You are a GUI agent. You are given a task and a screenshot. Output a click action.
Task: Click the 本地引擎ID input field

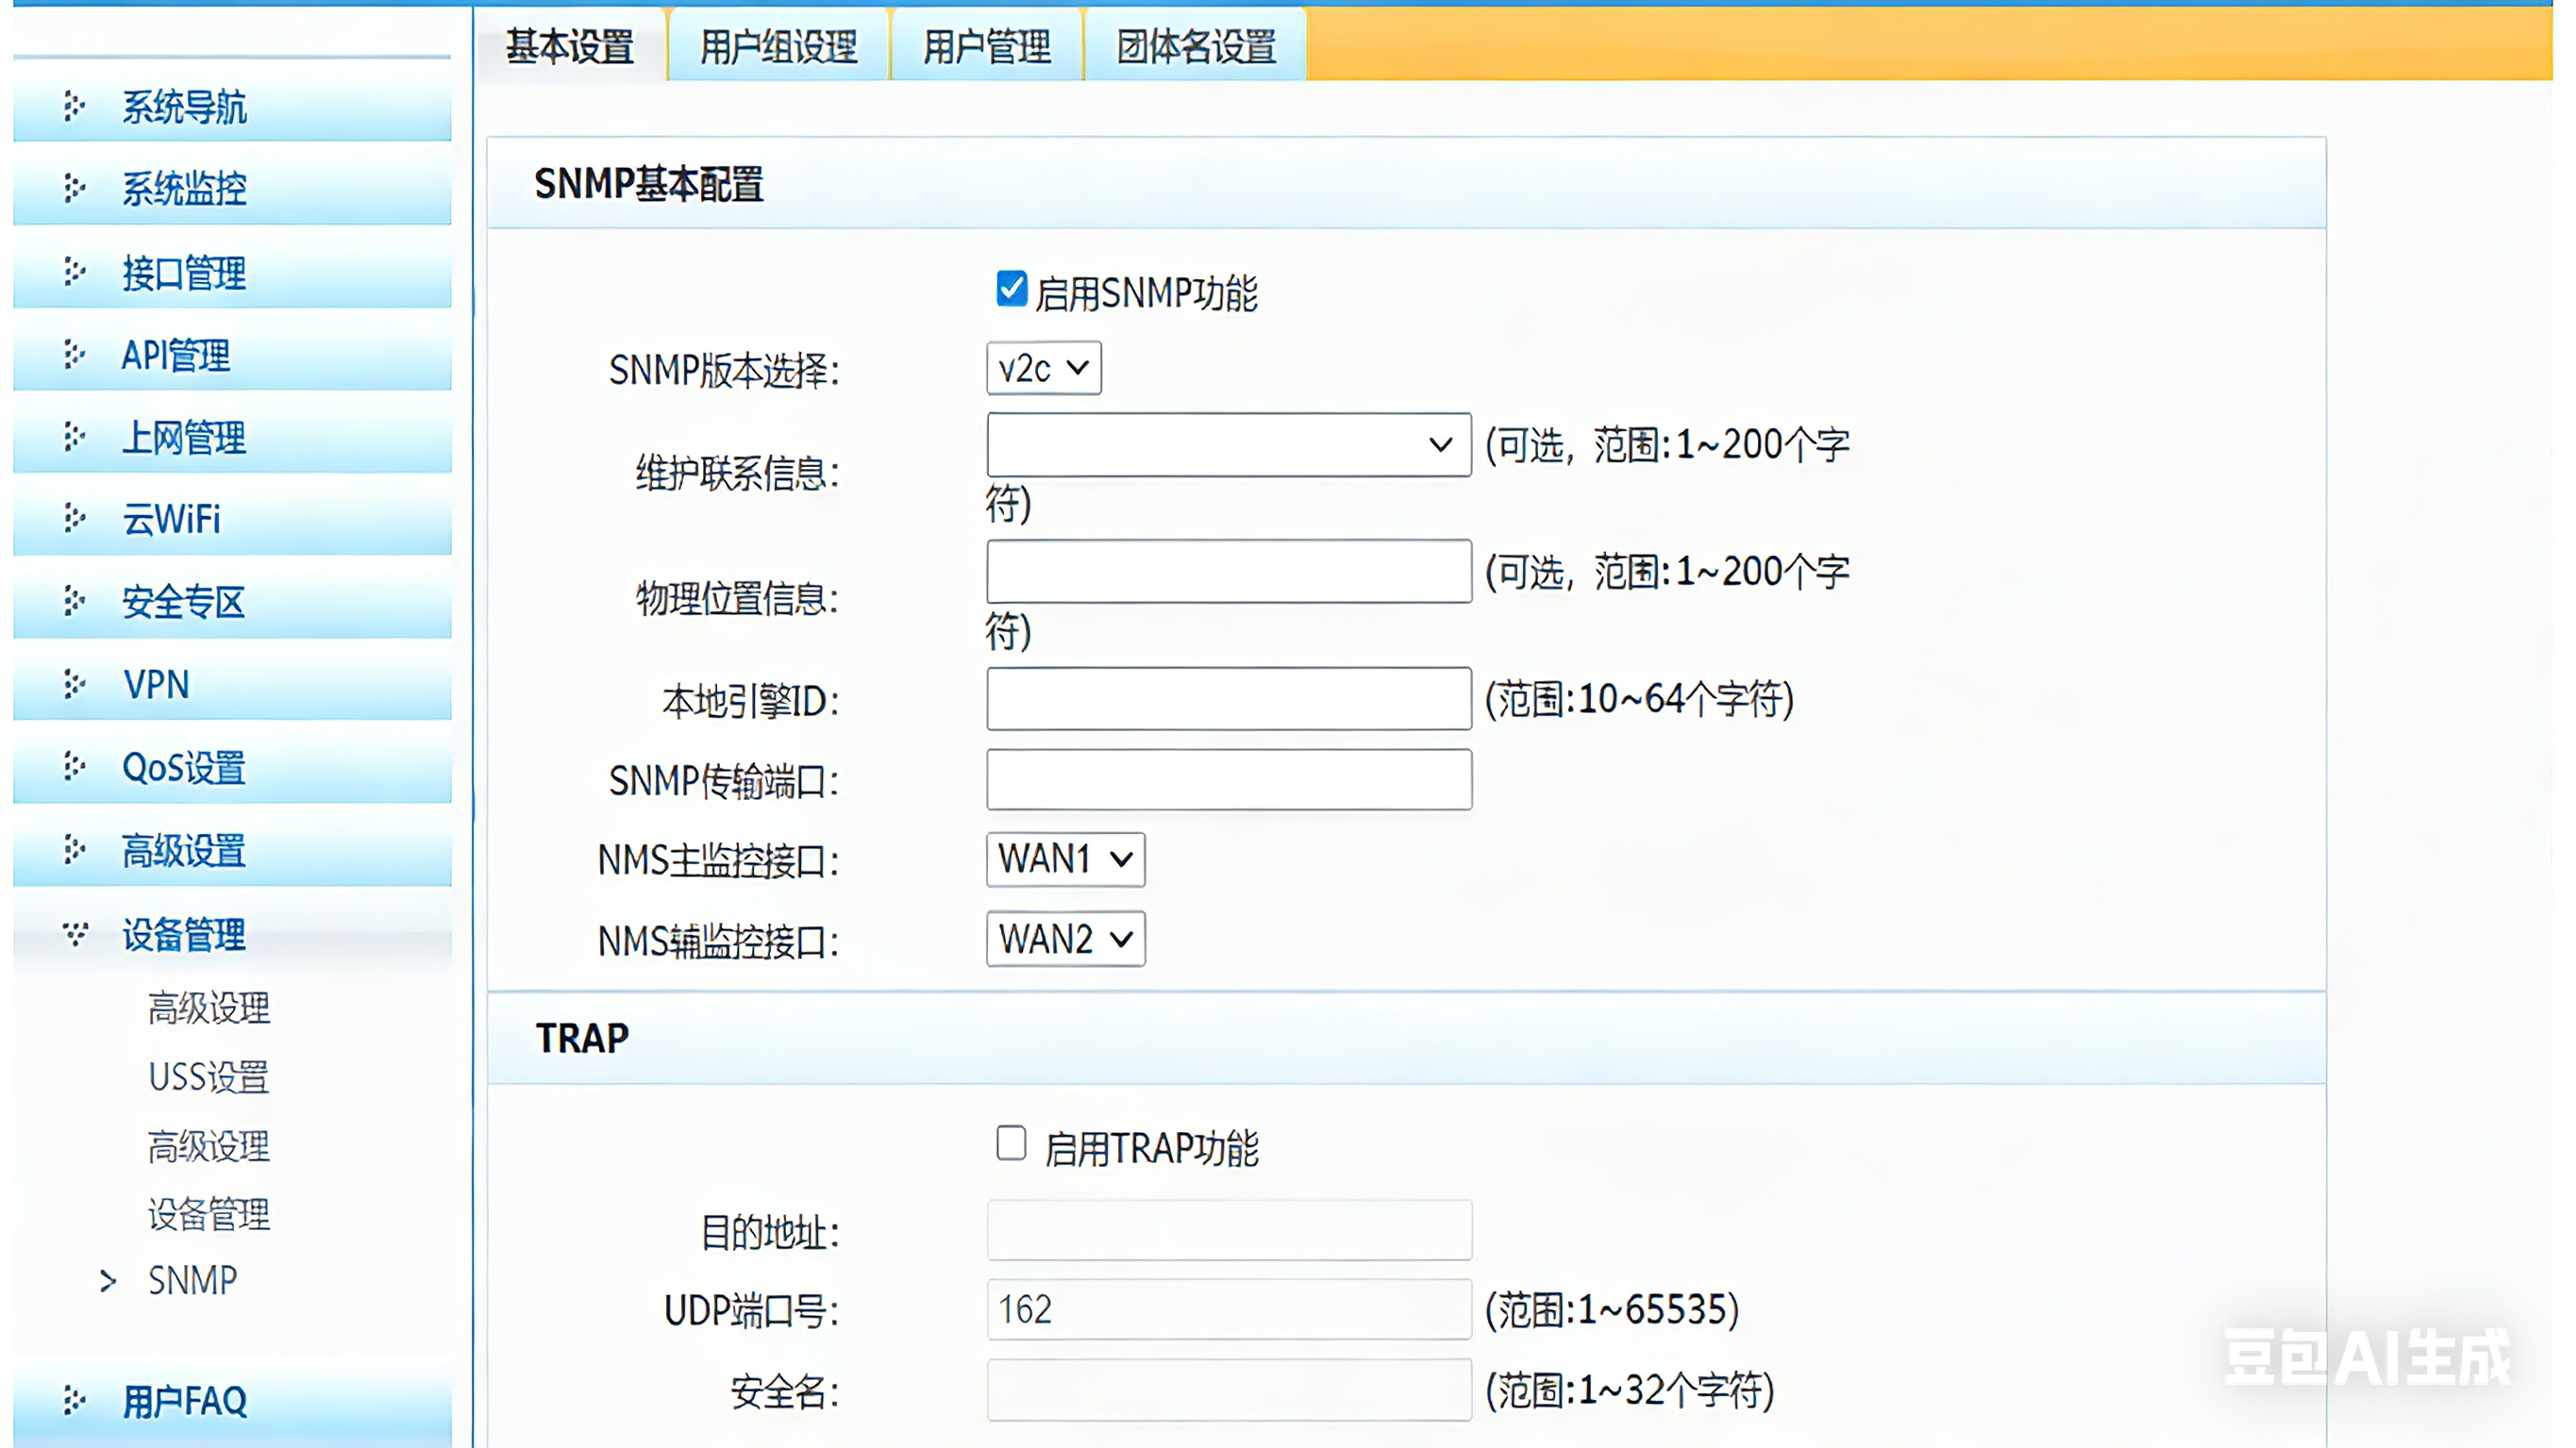coord(1228,698)
